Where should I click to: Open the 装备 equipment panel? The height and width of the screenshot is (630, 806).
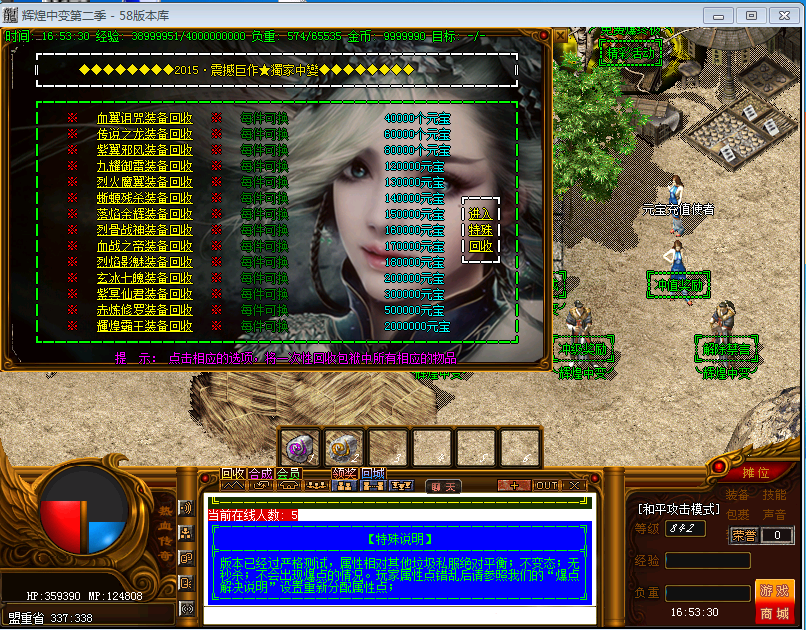[738, 495]
